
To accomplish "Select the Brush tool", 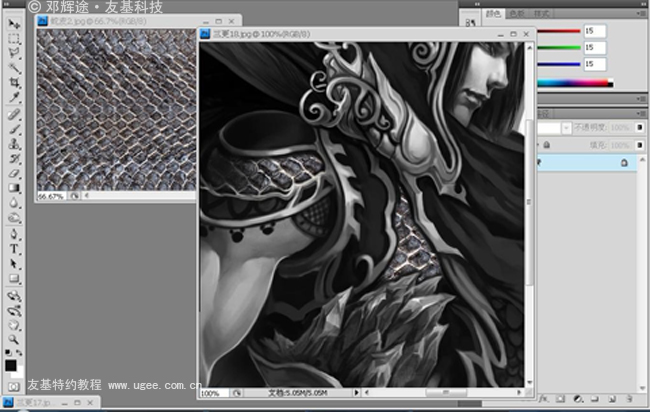I will [14, 129].
